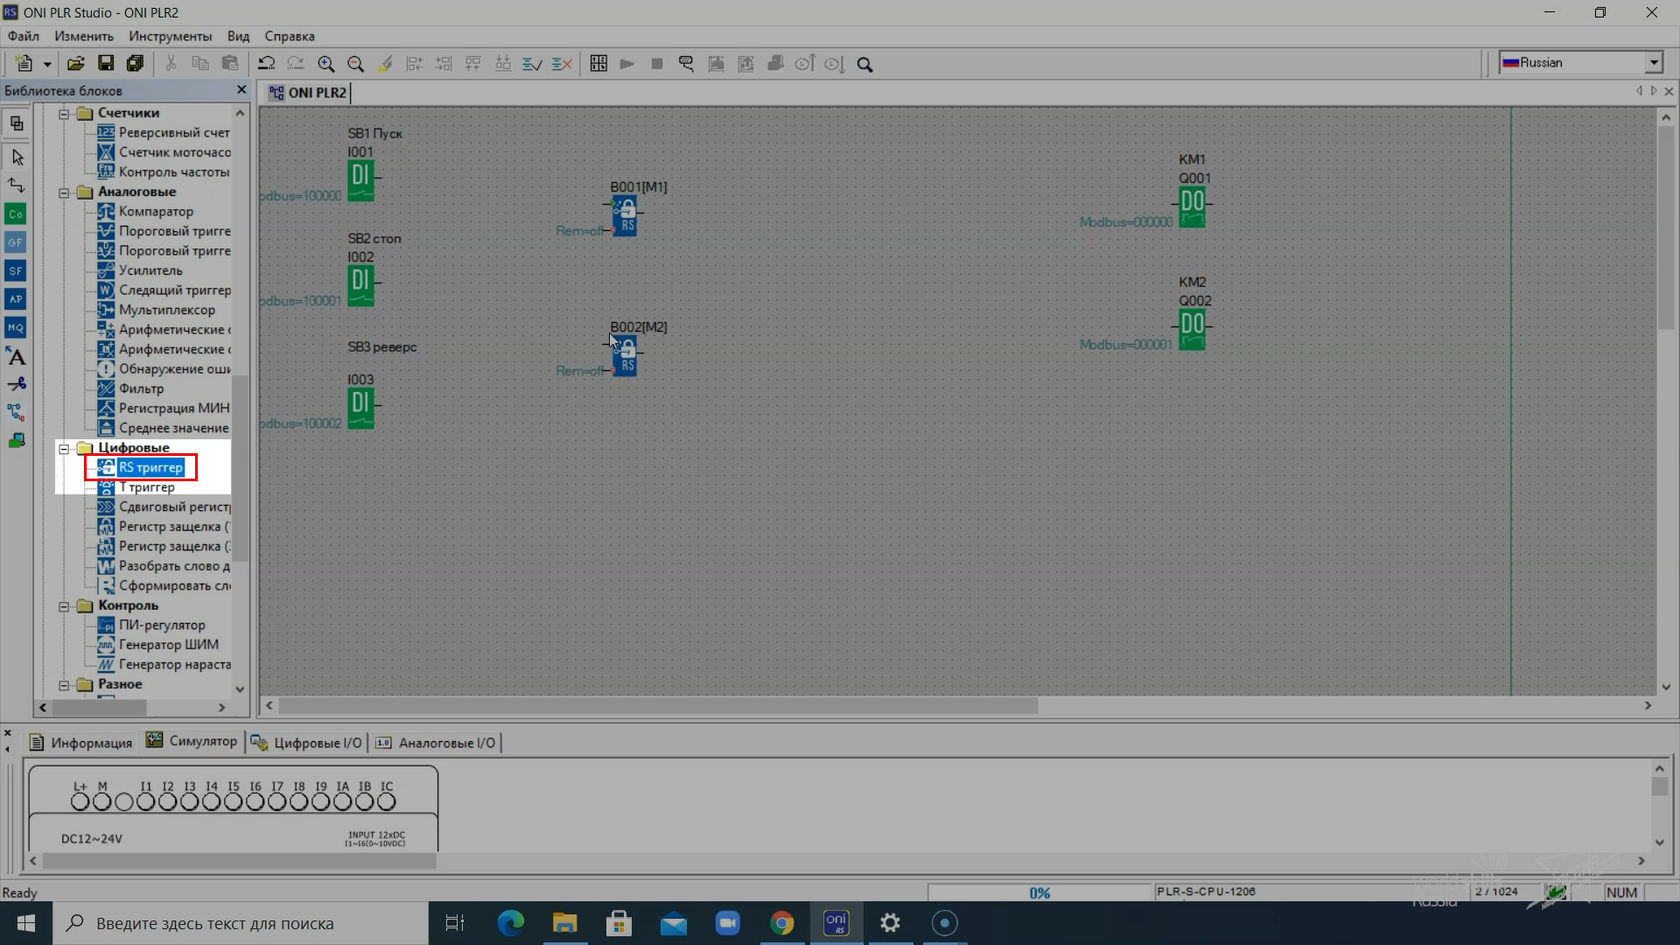Collapse the Счетчики folder
Screen dimensions: 1680x945
64,113
